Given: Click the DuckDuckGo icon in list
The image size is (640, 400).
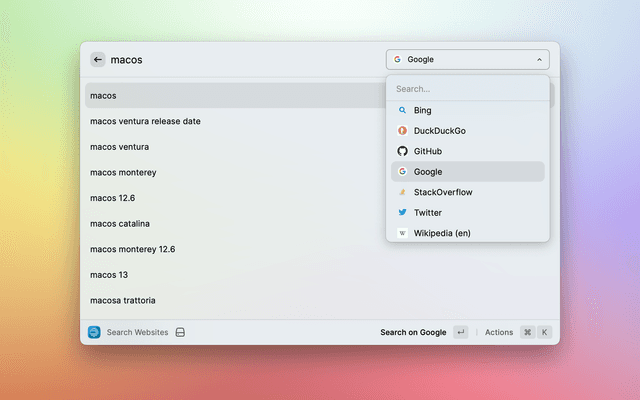Looking at the screenshot, I should pyautogui.click(x=402, y=131).
